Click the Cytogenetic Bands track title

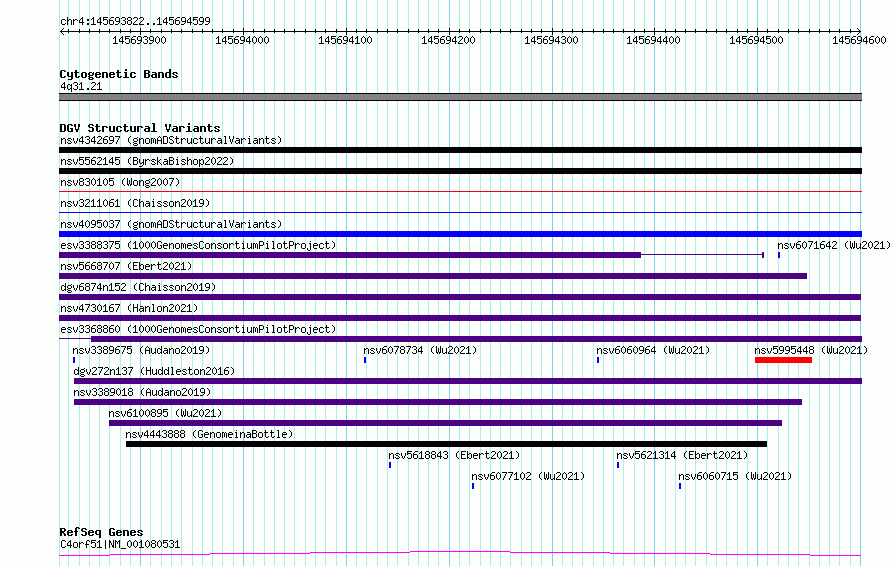coord(119,74)
